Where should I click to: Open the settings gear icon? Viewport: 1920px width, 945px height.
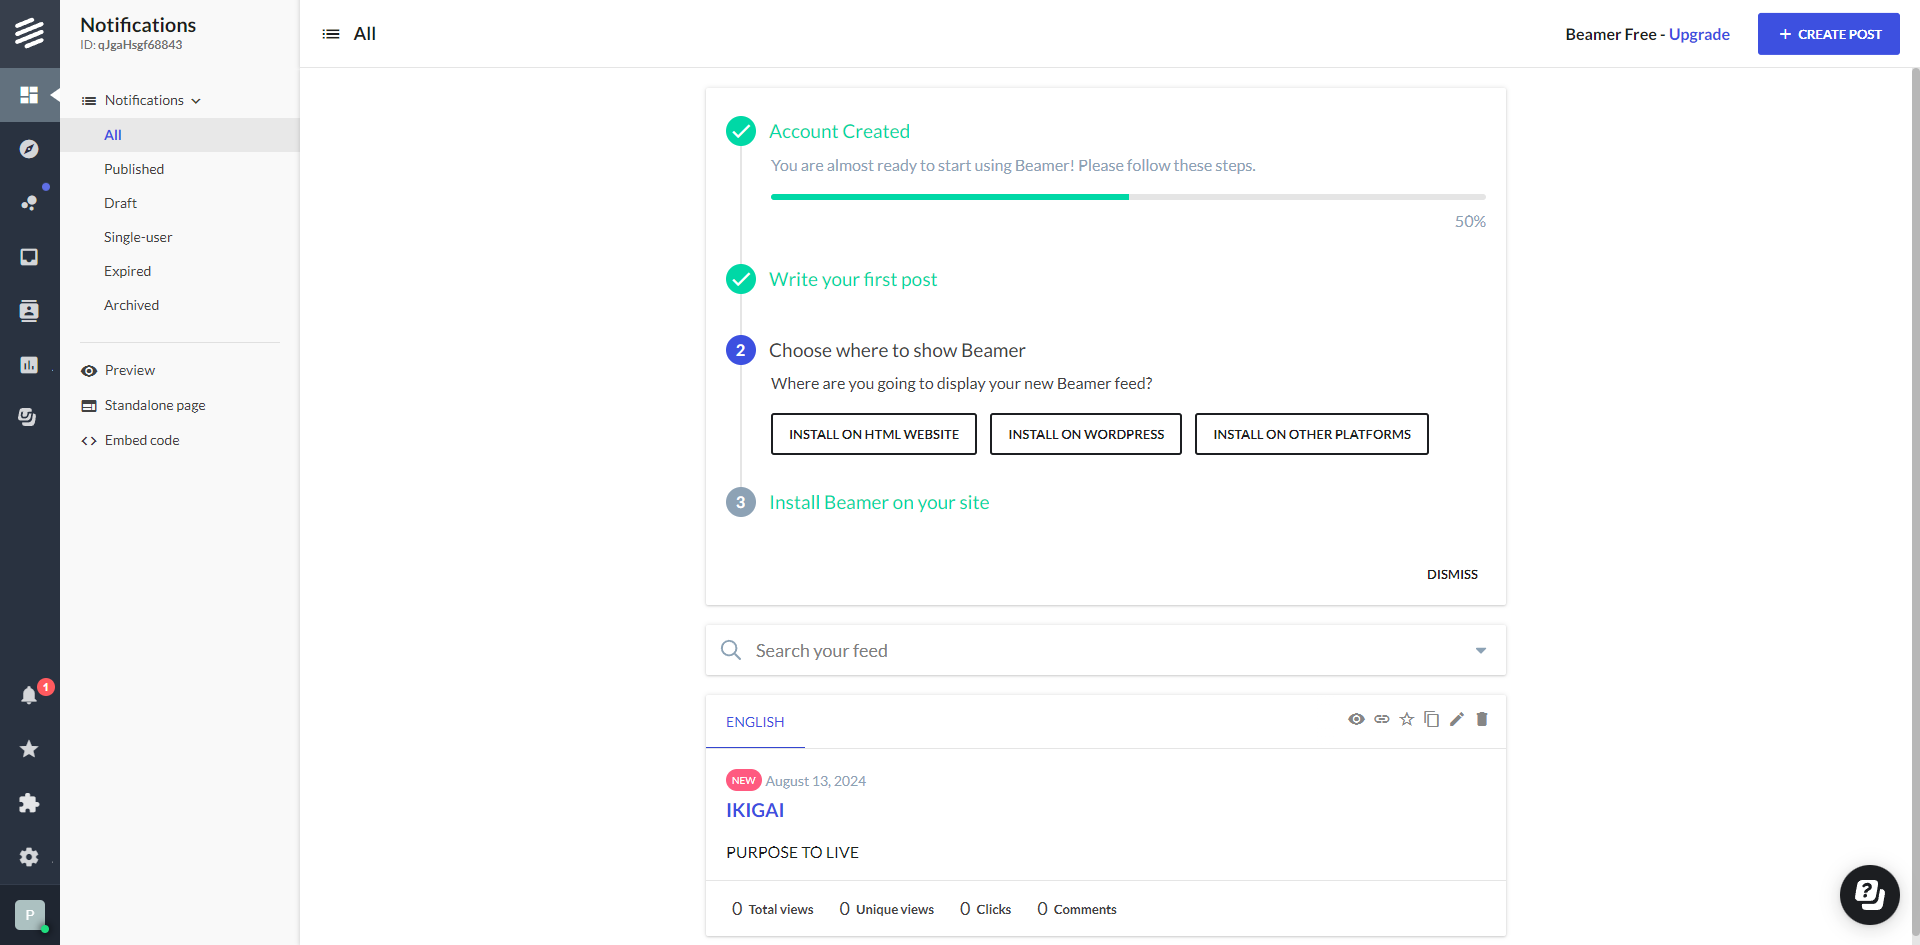(x=29, y=857)
